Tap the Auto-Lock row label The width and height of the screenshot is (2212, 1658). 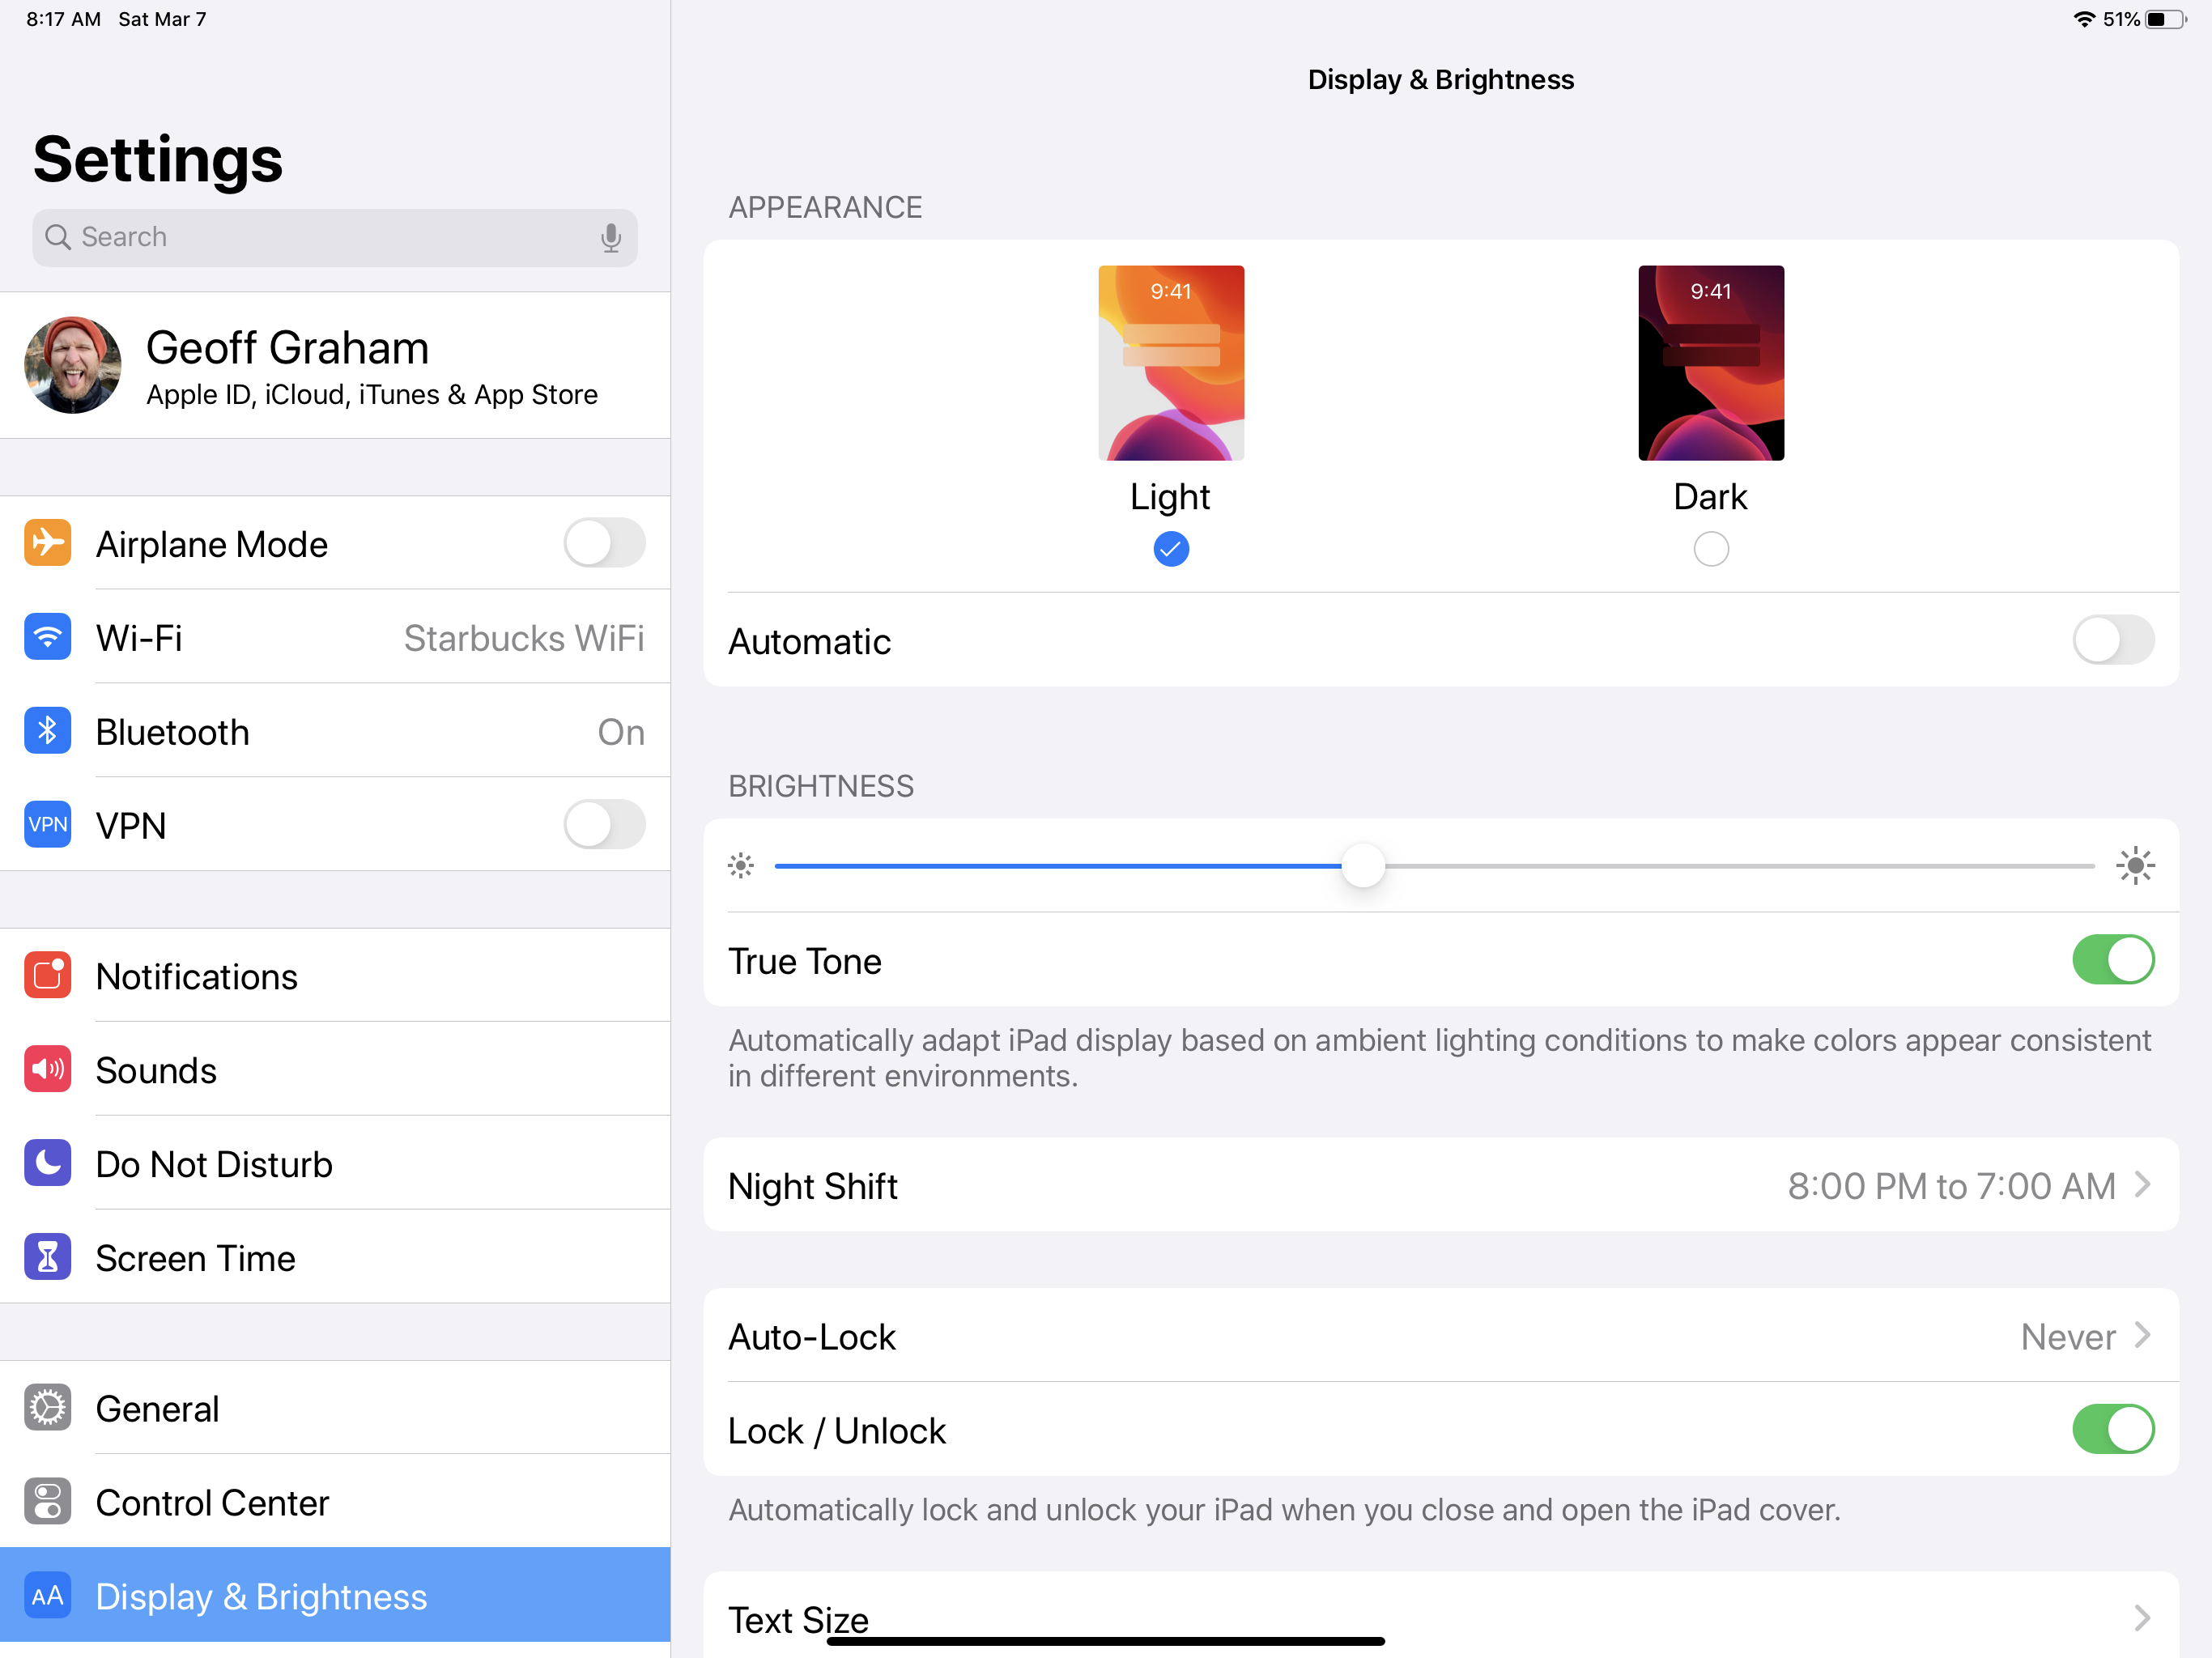pos(812,1337)
